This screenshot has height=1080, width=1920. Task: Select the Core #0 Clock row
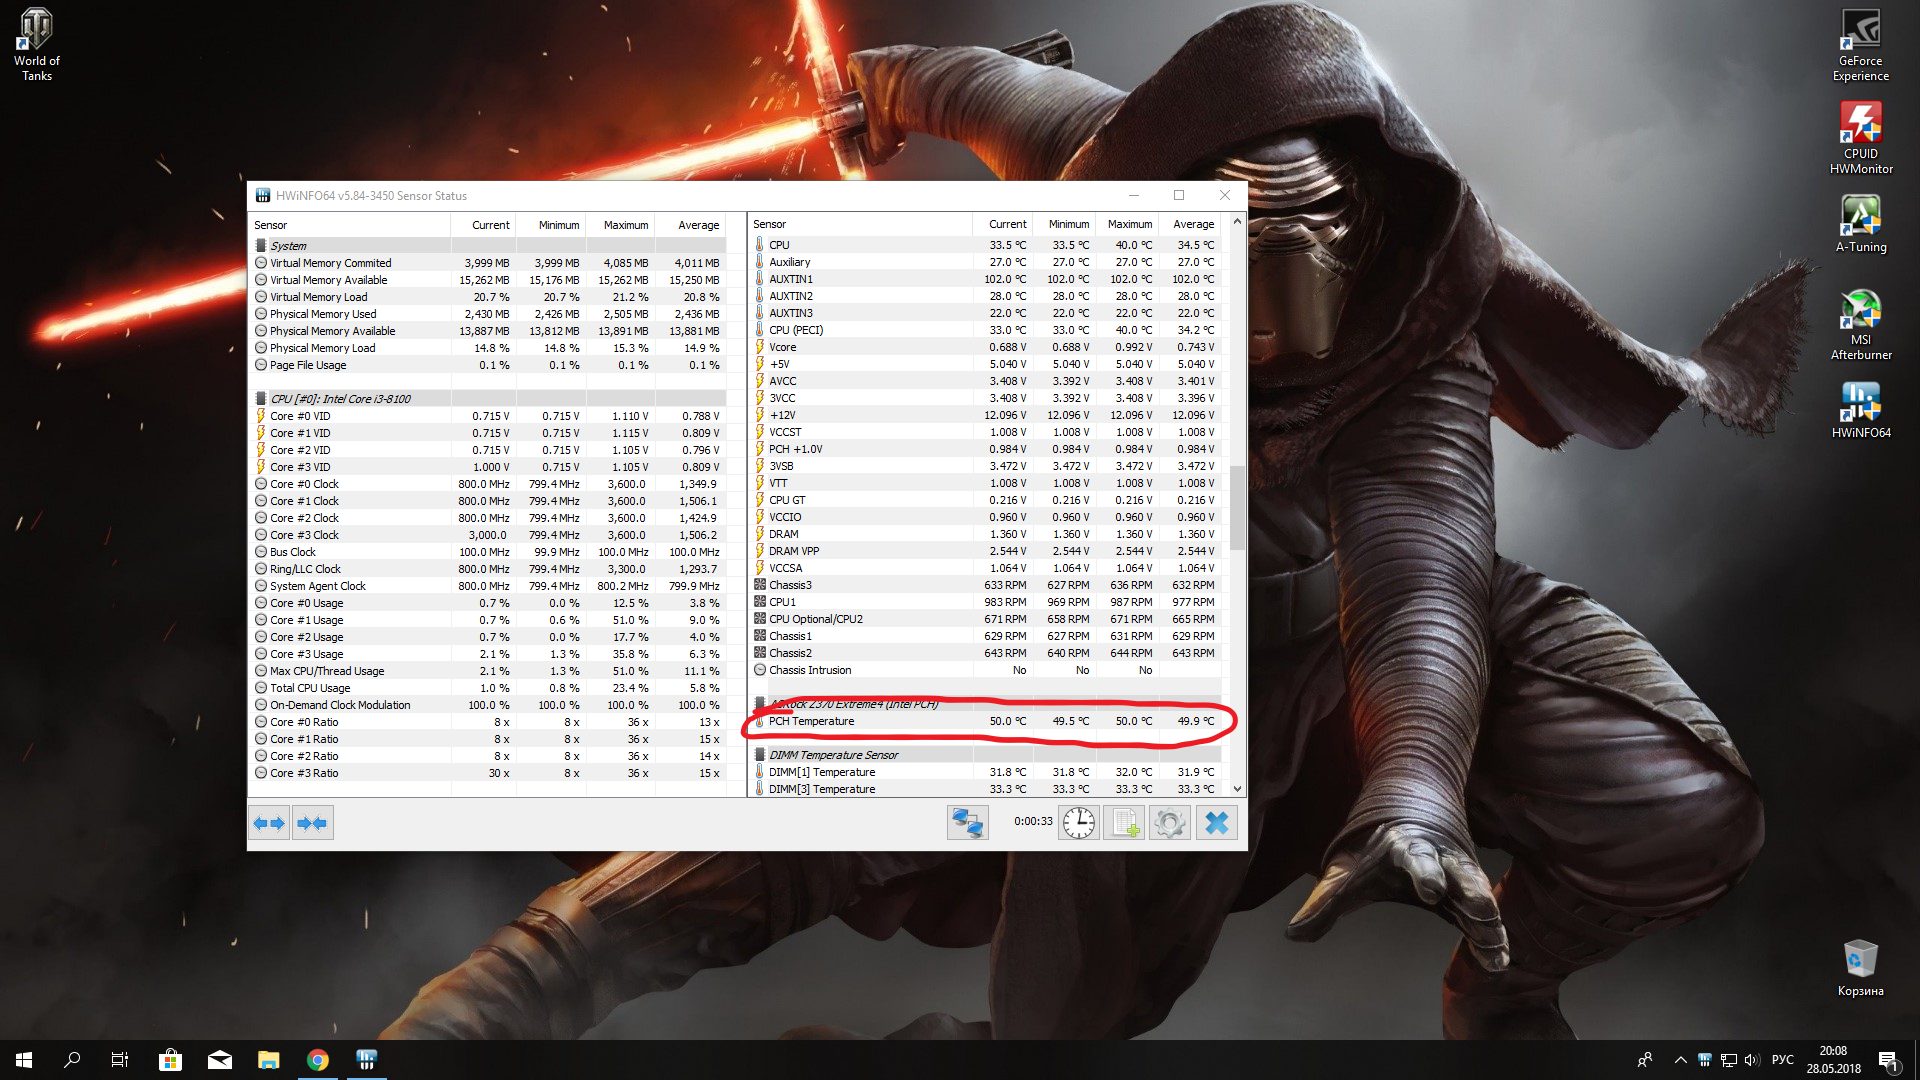[x=304, y=484]
